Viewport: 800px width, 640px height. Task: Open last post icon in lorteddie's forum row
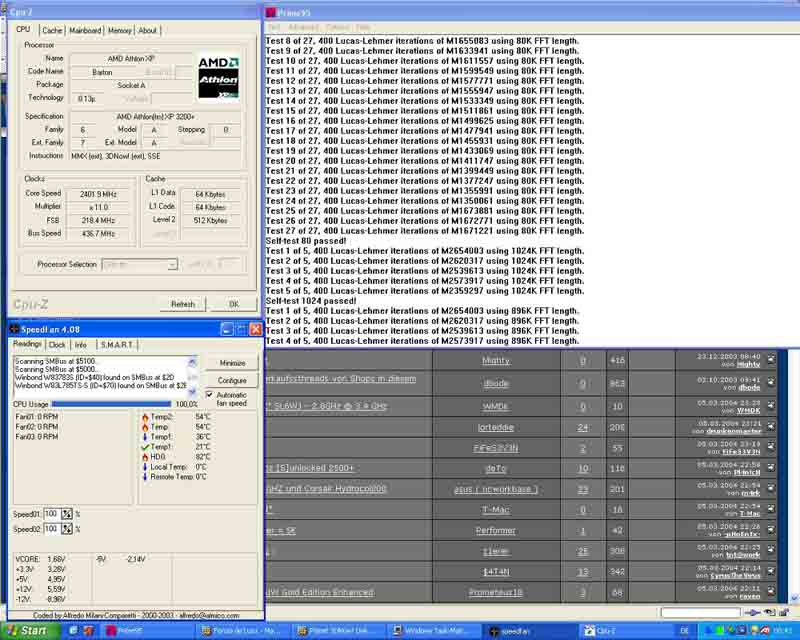point(771,425)
